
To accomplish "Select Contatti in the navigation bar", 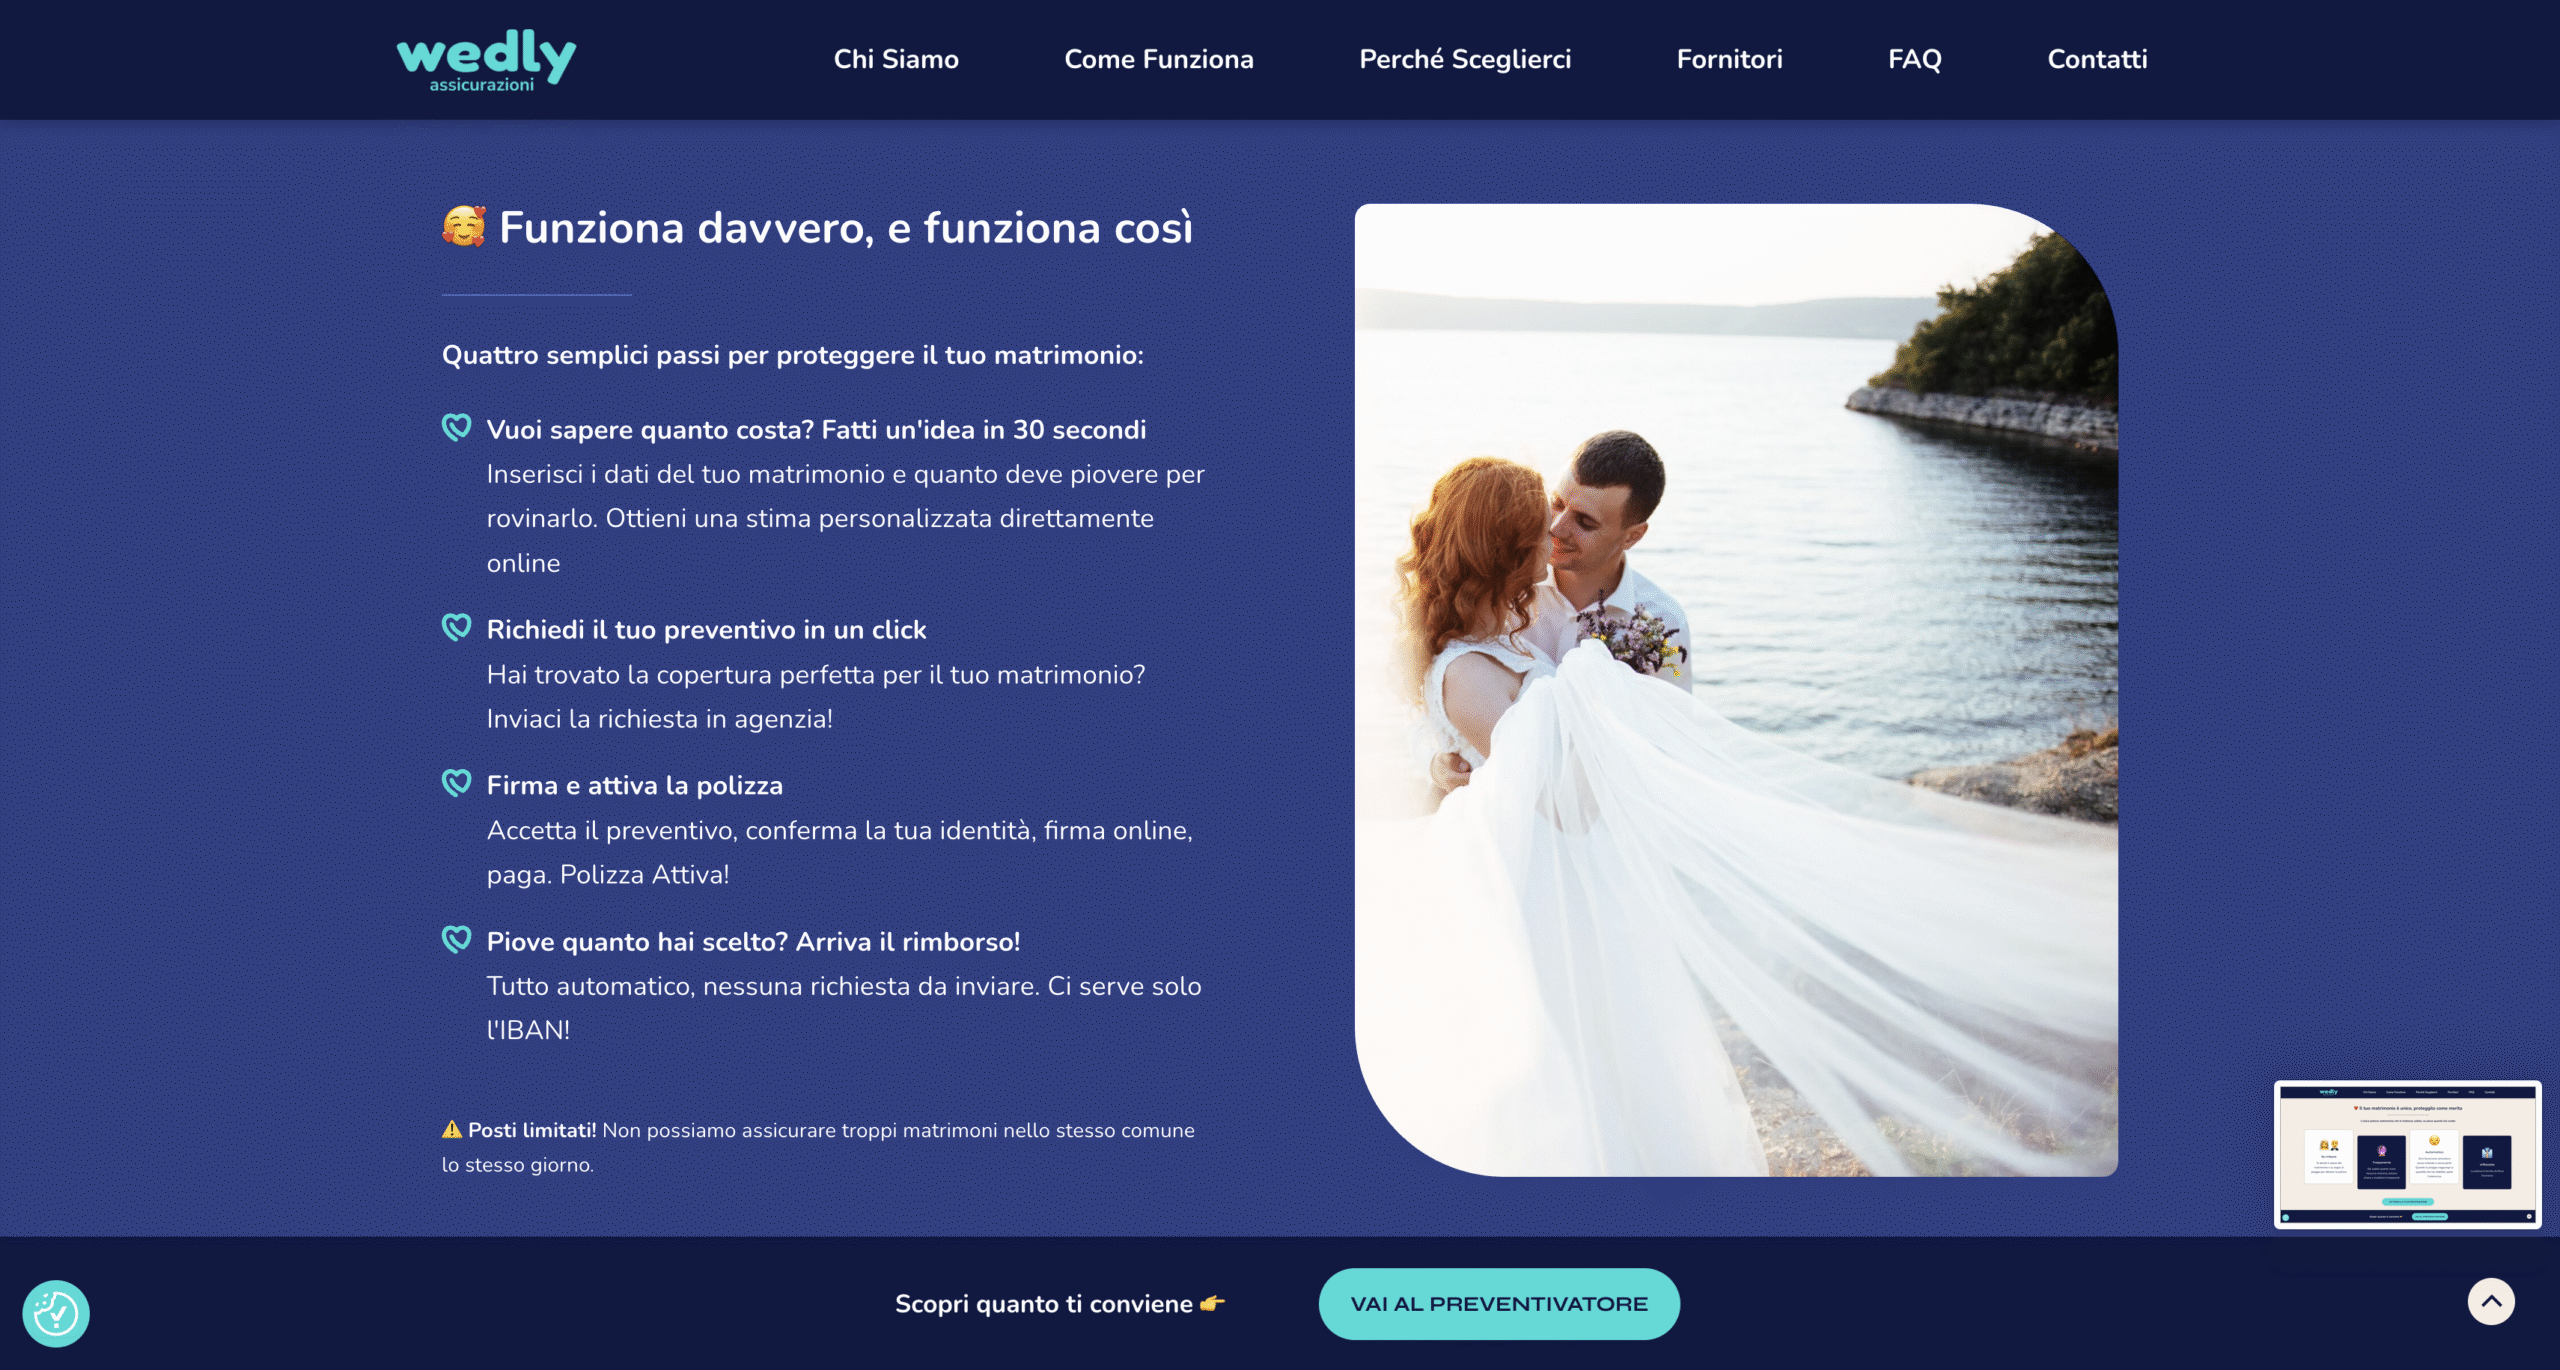I will coord(2097,59).
